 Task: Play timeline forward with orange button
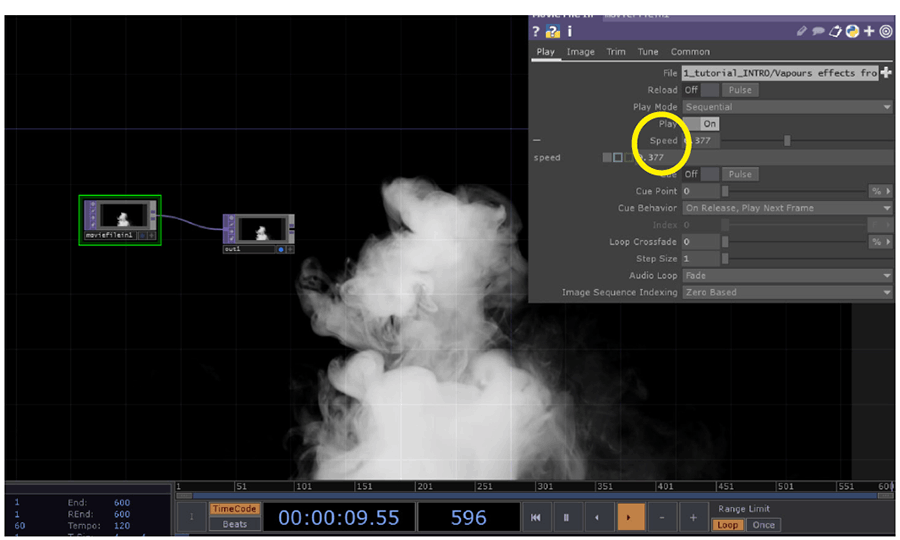pos(629,517)
